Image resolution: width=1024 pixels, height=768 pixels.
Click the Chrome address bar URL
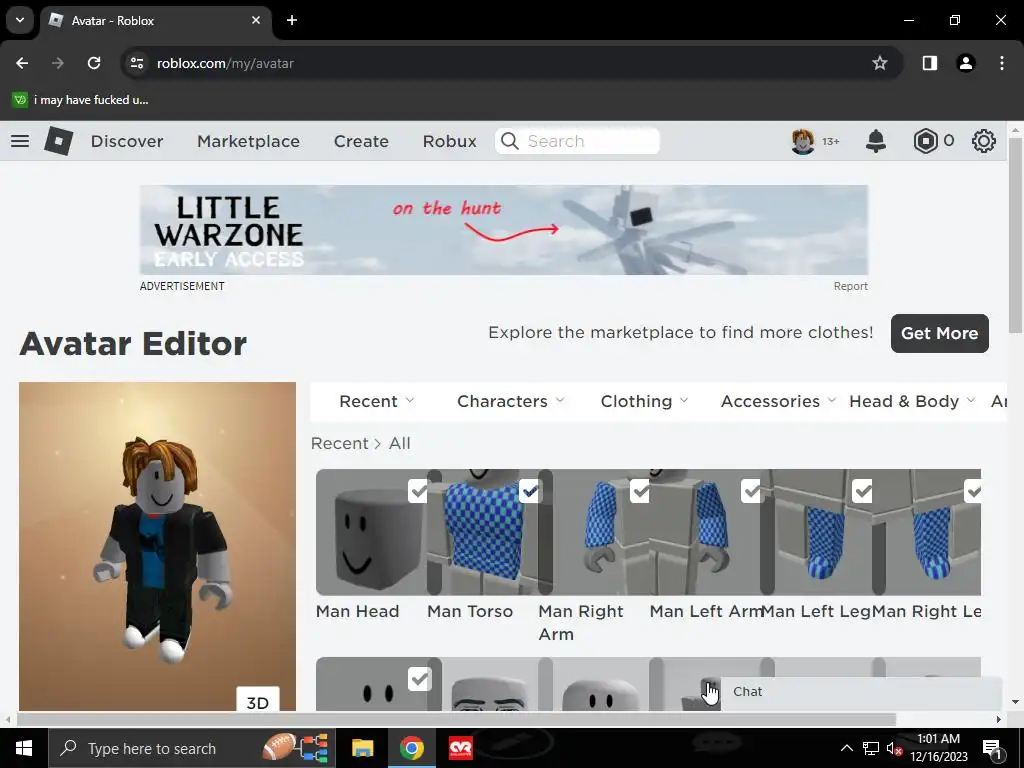[x=225, y=63]
